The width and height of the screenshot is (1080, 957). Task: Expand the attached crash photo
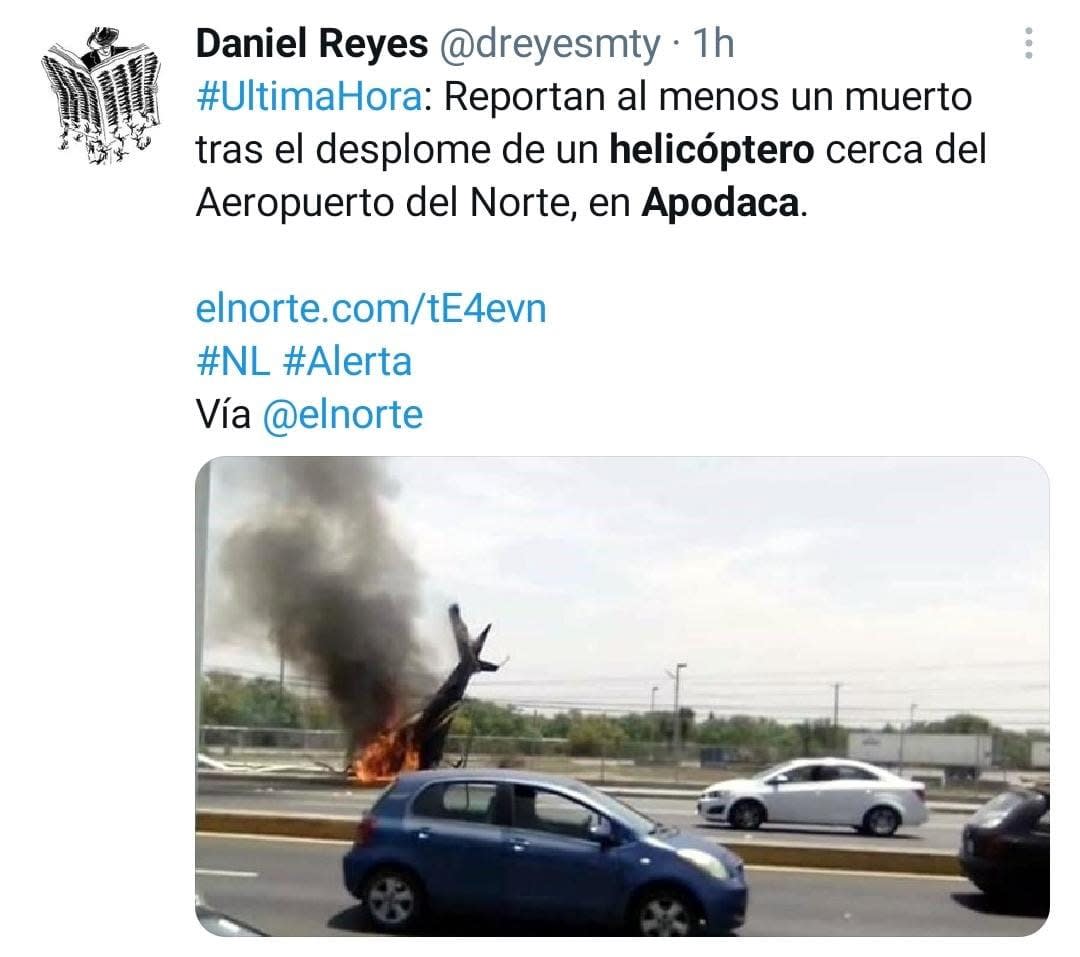[x=622, y=696]
